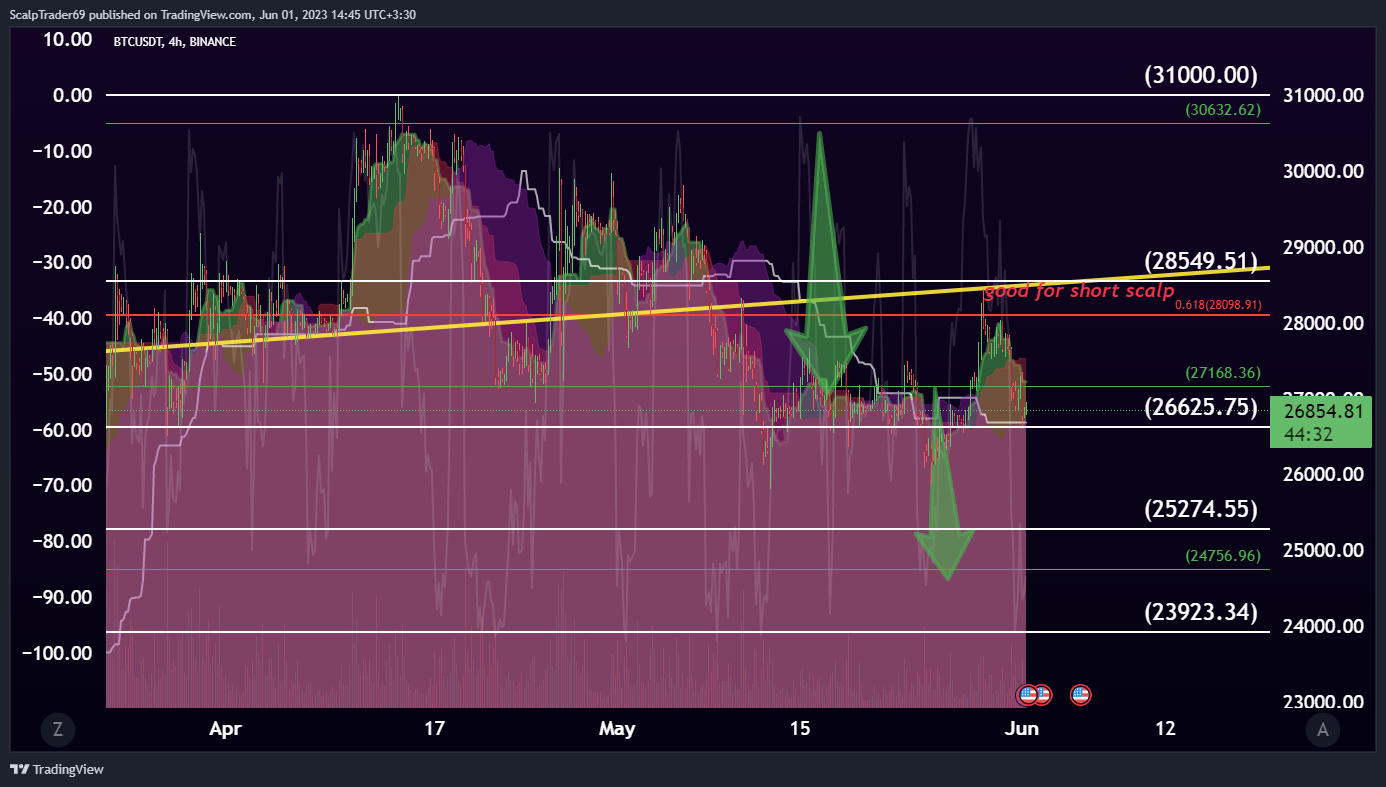Click the green (30632.62) level label
Image resolution: width=1386 pixels, height=787 pixels.
[1223, 110]
